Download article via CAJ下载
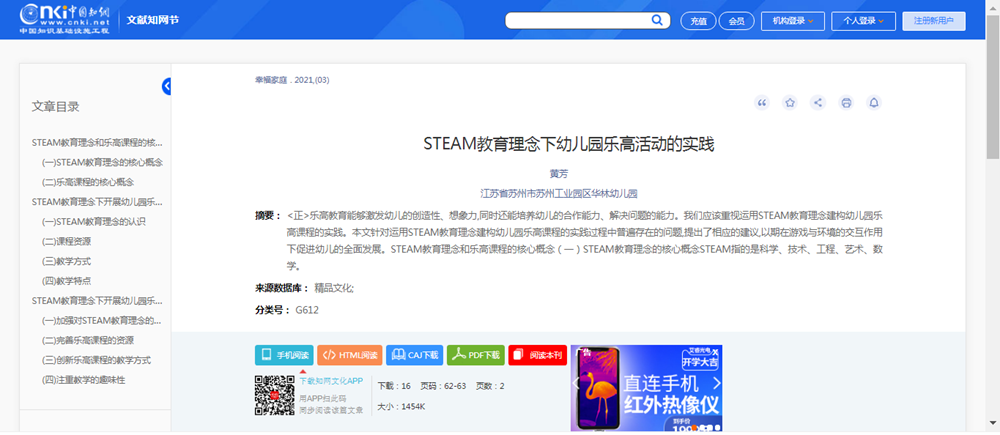Image resolution: width=1000 pixels, height=435 pixels. [414, 355]
